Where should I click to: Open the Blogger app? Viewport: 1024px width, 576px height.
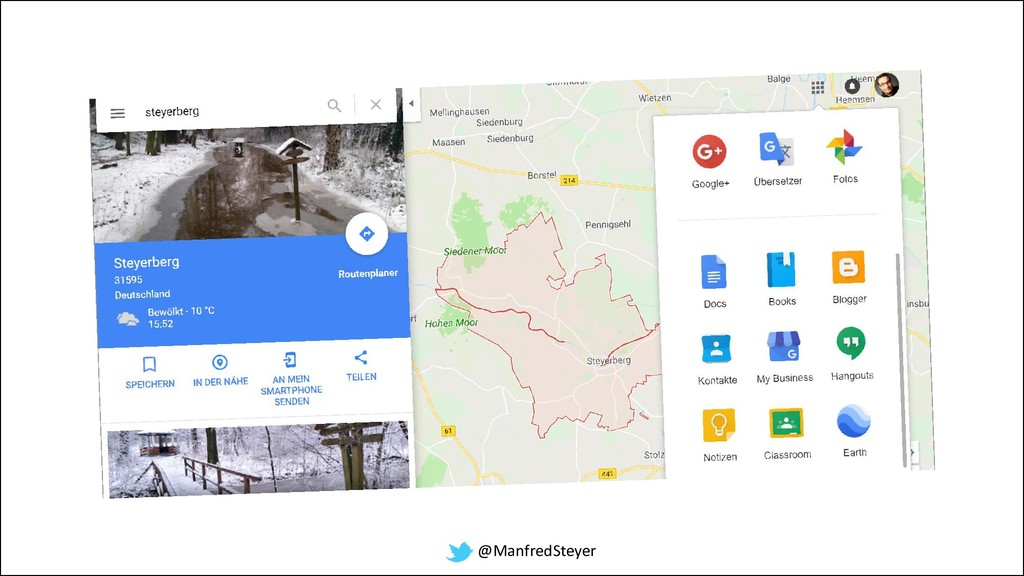click(849, 277)
